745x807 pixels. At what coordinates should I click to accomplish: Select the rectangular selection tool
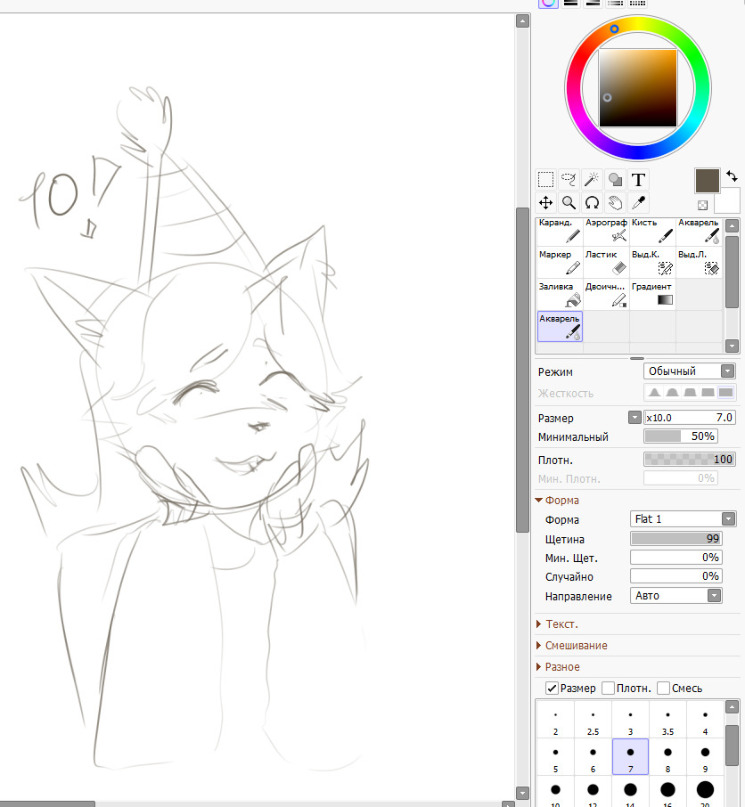546,180
